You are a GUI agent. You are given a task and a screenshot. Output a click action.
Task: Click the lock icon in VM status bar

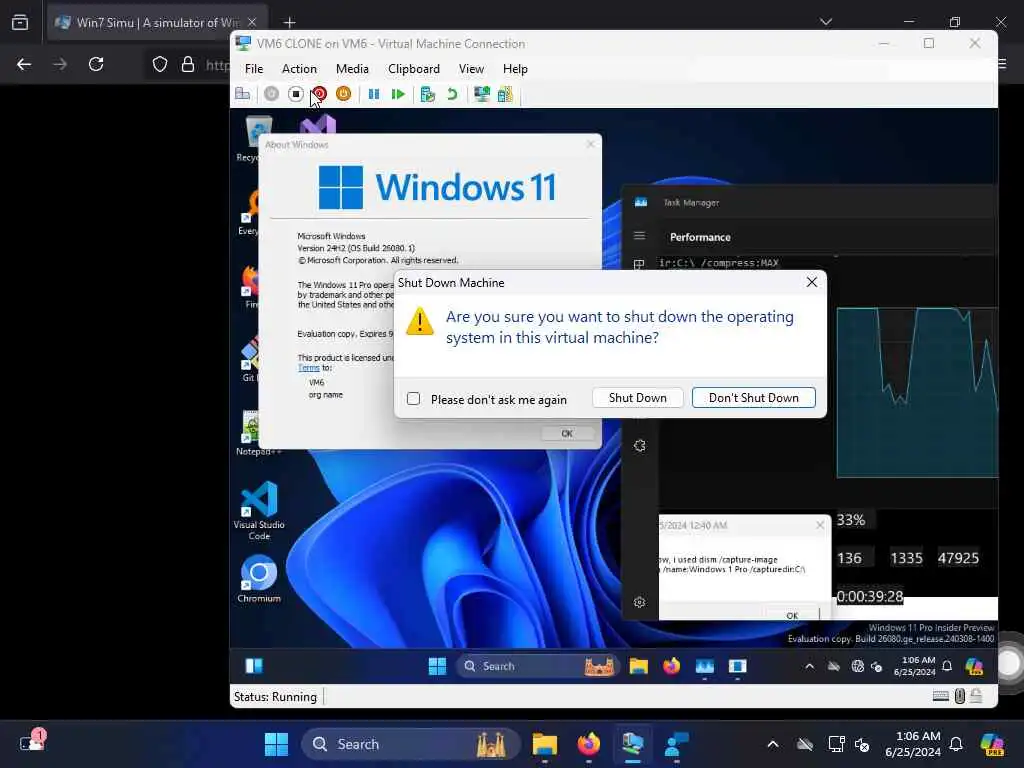[x=976, y=696]
